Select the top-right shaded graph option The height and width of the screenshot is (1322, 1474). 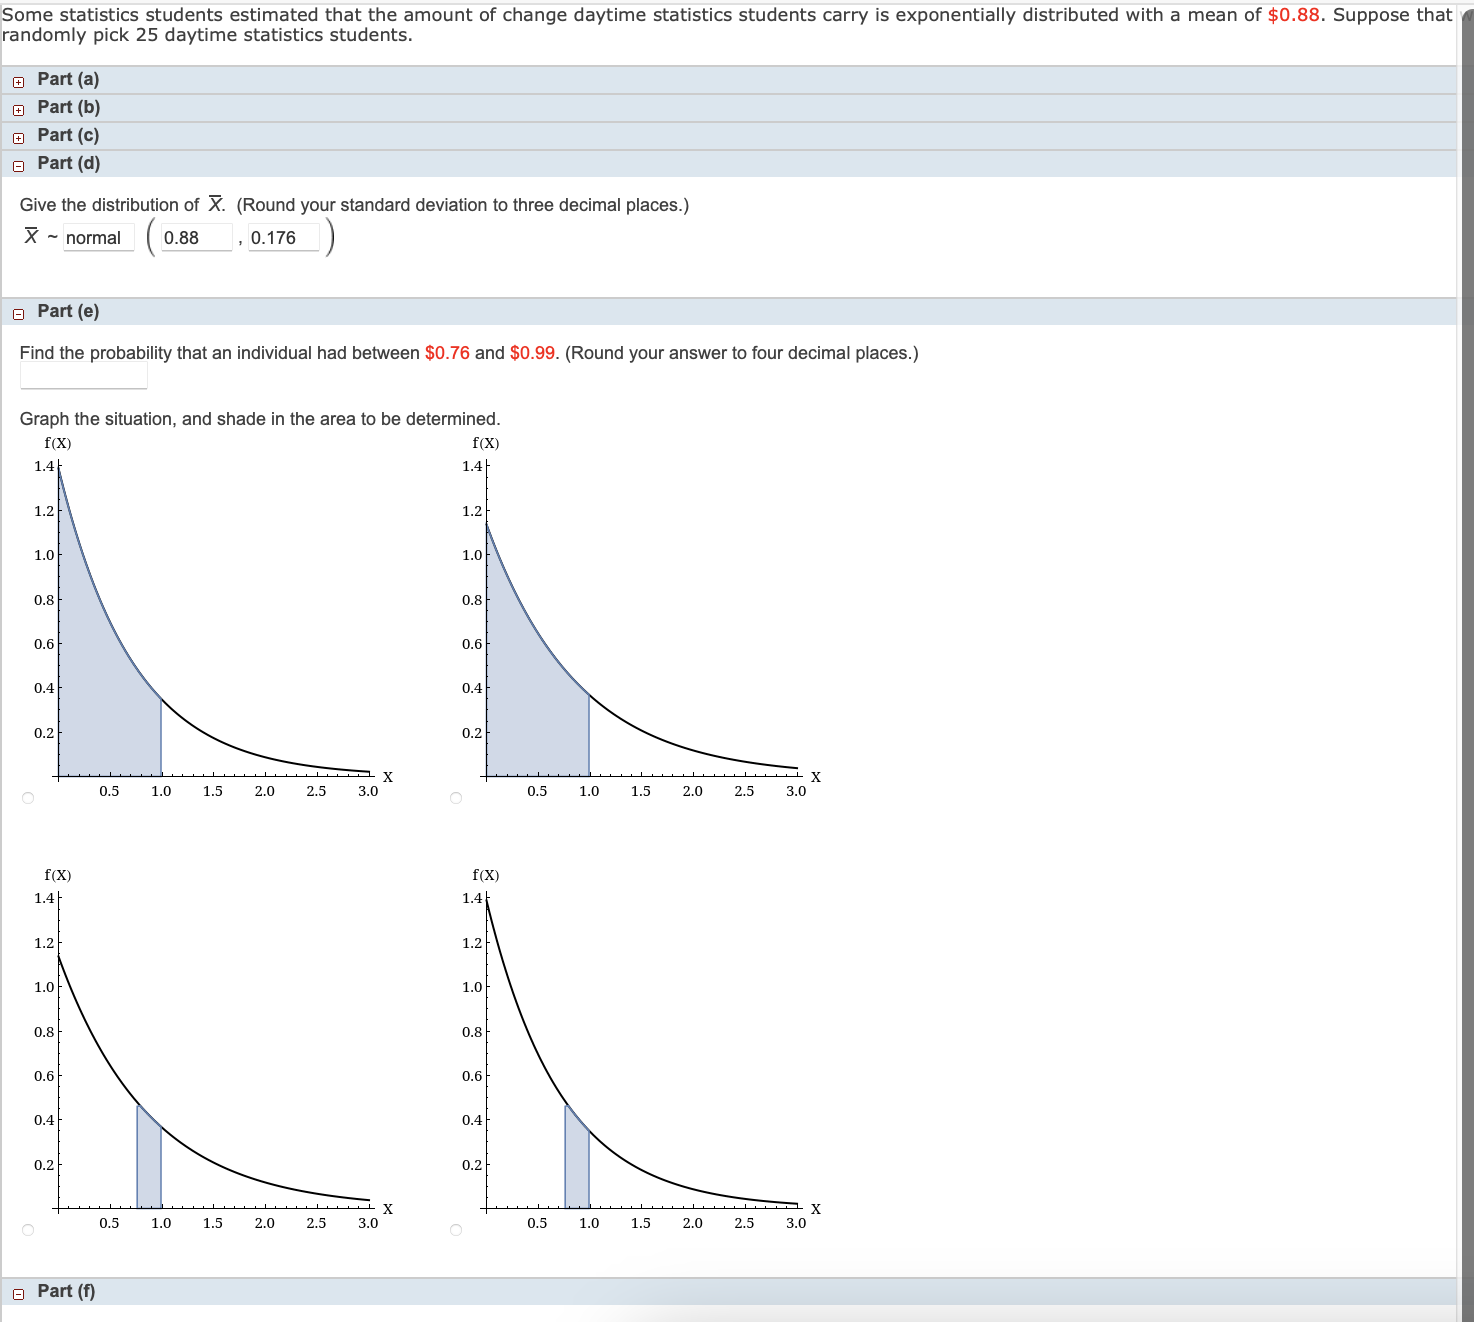coord(455,797)
